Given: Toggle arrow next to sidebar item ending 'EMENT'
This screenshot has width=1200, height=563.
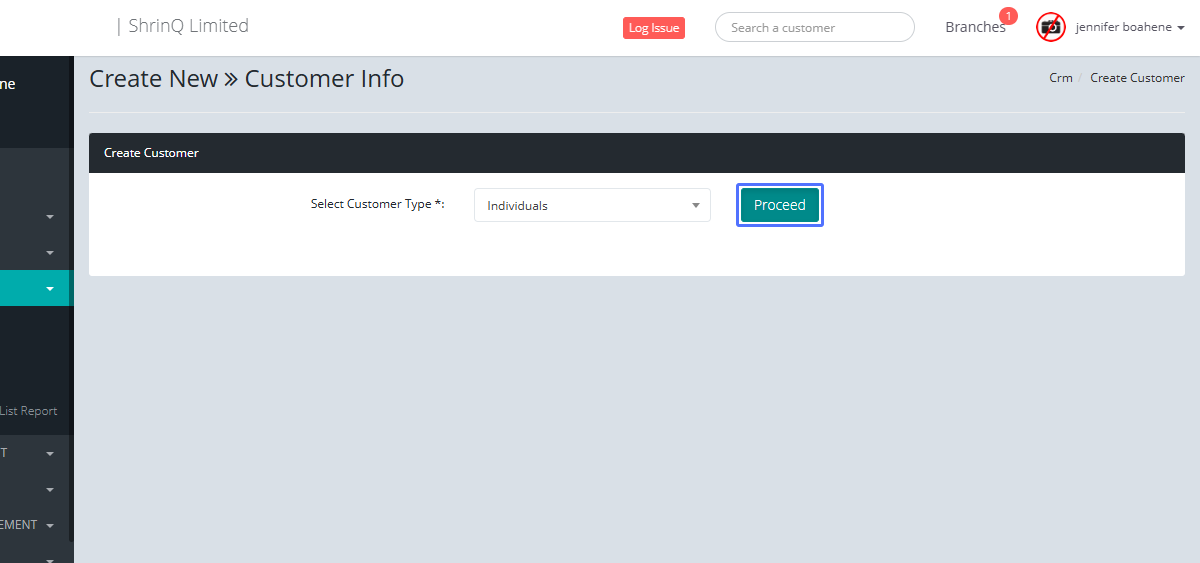Looking at the screenshot, I should (50, 525).
